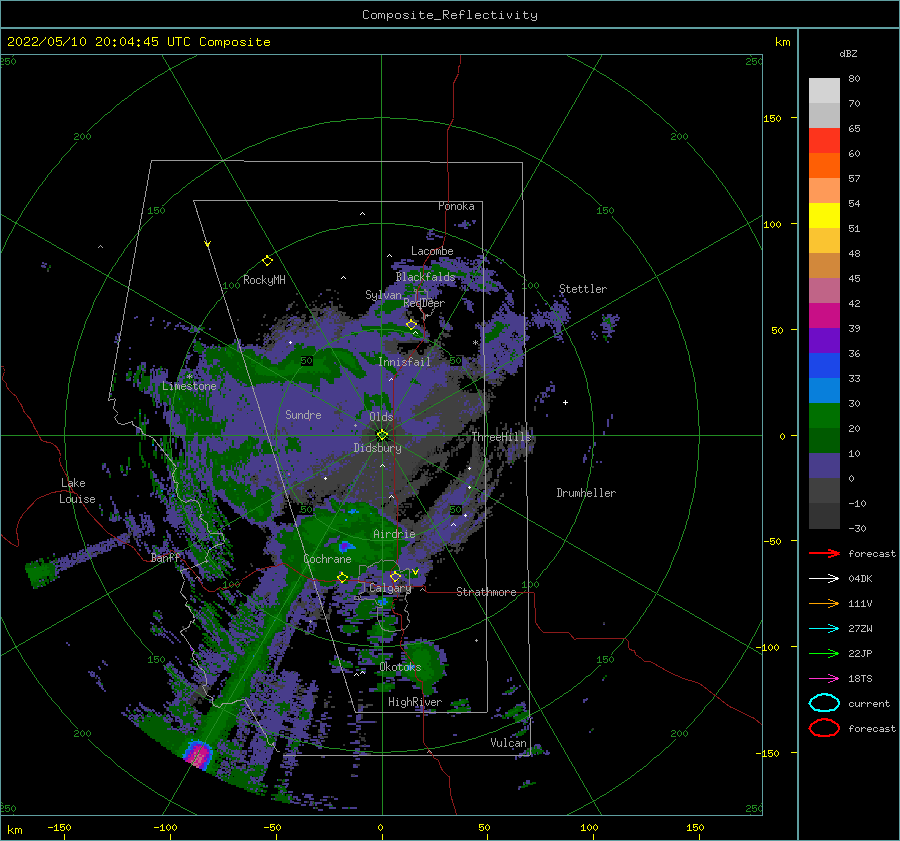900x841 pixels.
Task: Click the yellow diamond marker below RedDeer
Action: (412, 325)
